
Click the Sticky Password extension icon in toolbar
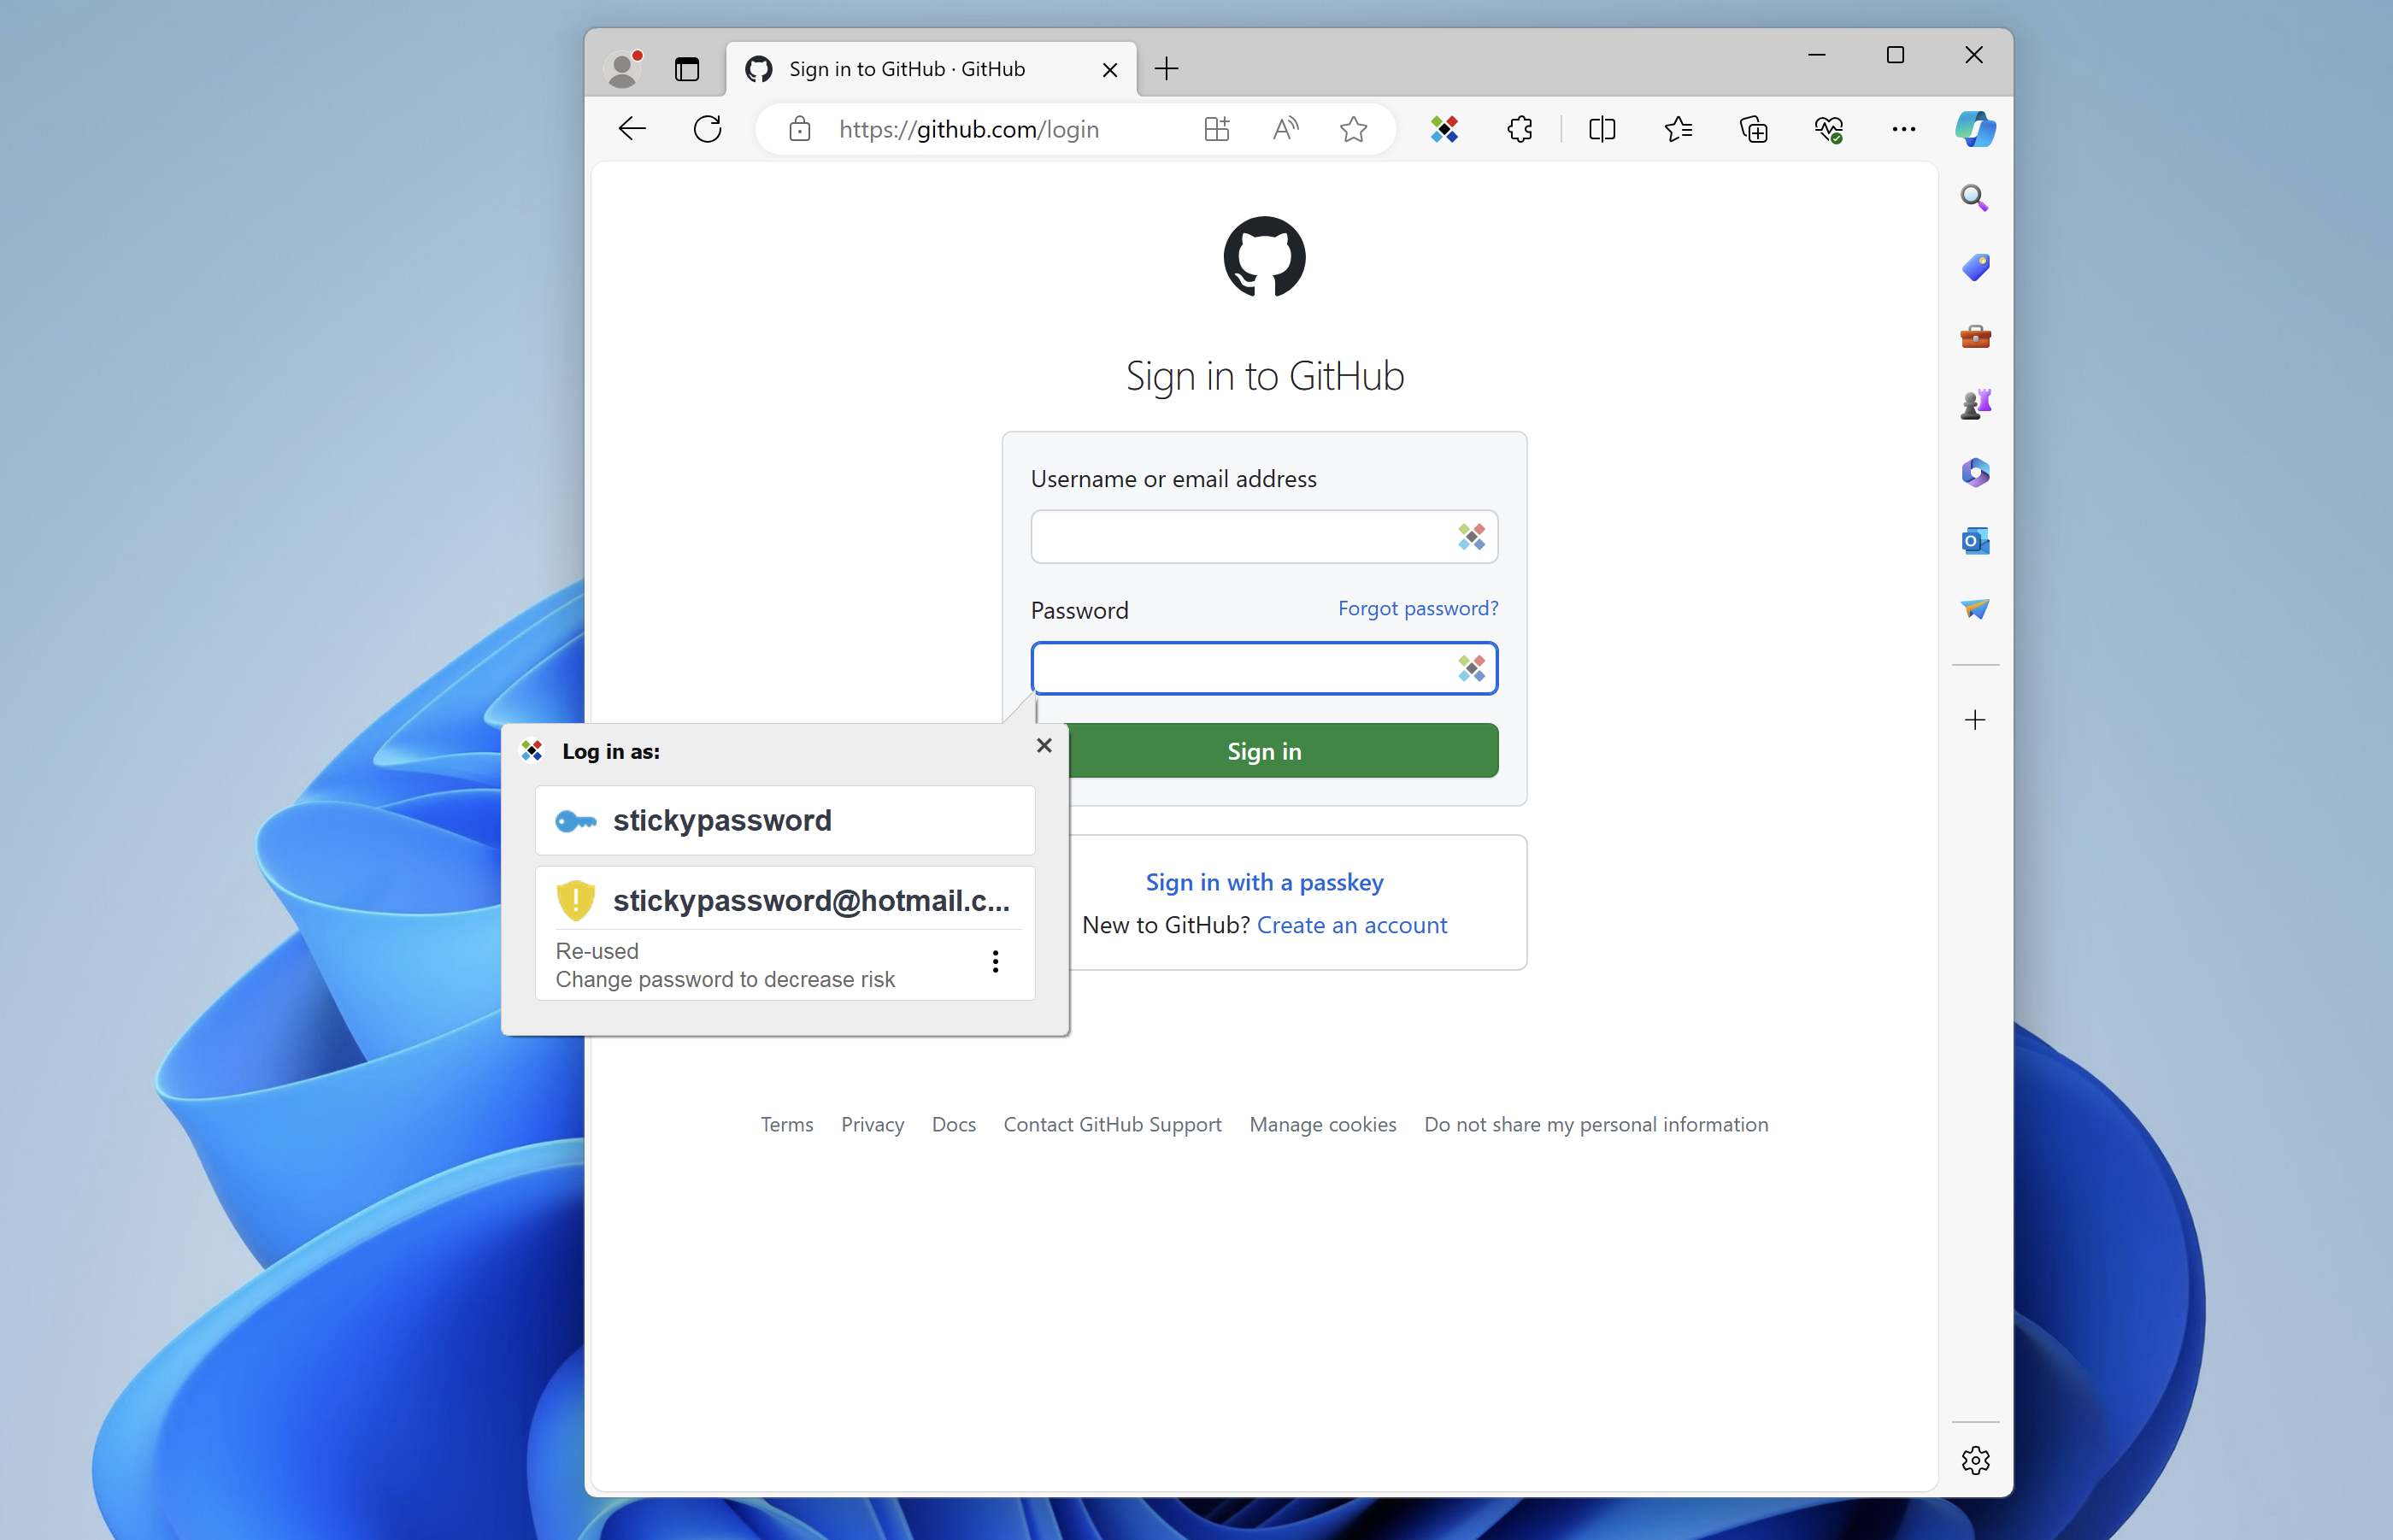point(1444,129)
